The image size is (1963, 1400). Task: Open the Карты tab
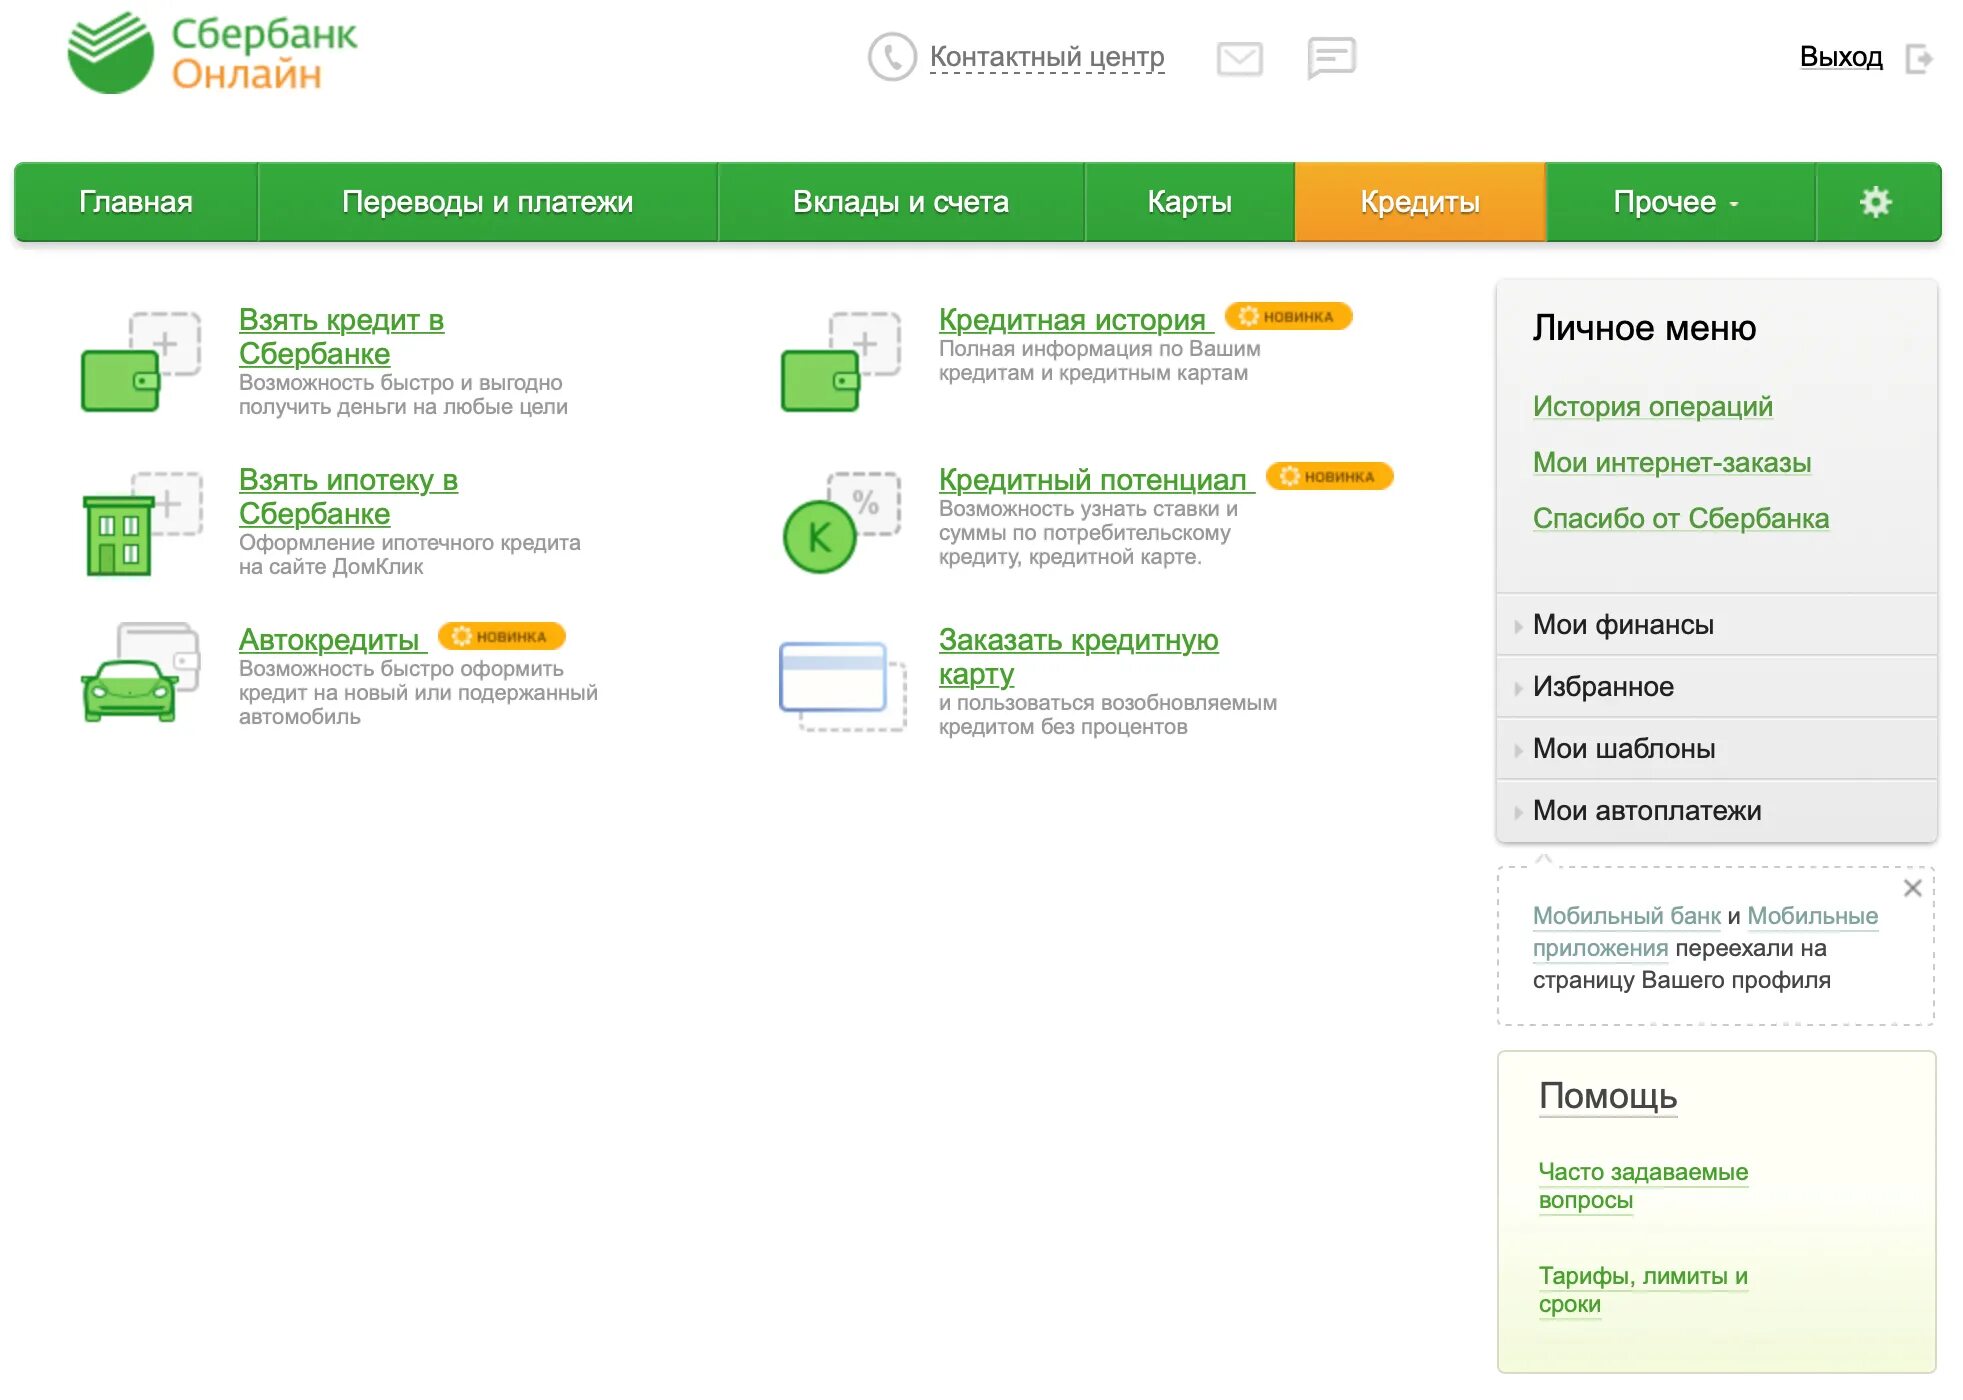click(1190, 202)
